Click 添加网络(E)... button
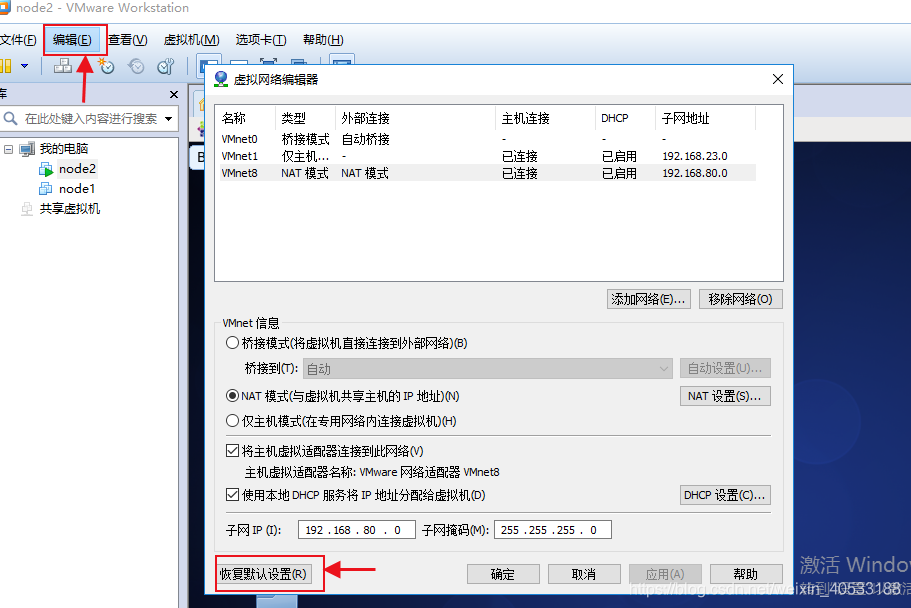Image resolution: width=911 pixels, height=608 pixels. tap(648, 299)
